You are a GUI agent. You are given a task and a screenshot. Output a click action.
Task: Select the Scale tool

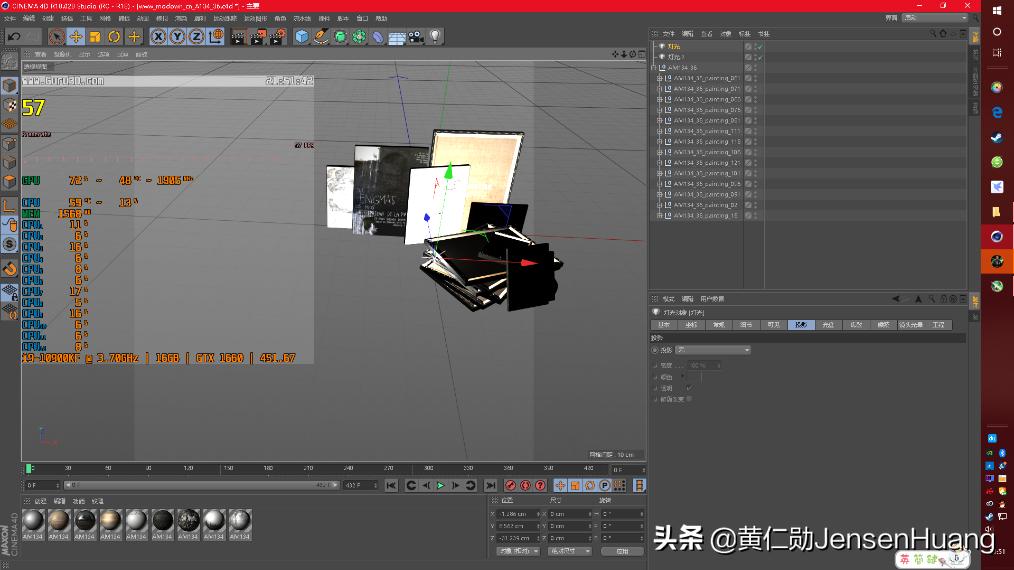(95, 37)
